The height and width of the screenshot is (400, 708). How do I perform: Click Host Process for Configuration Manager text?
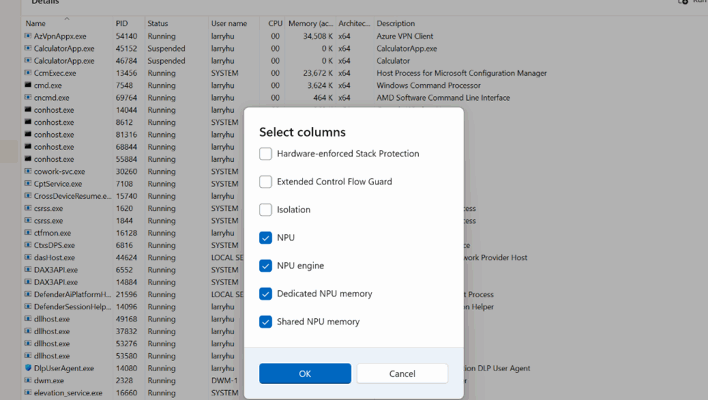tap(461, 73)
